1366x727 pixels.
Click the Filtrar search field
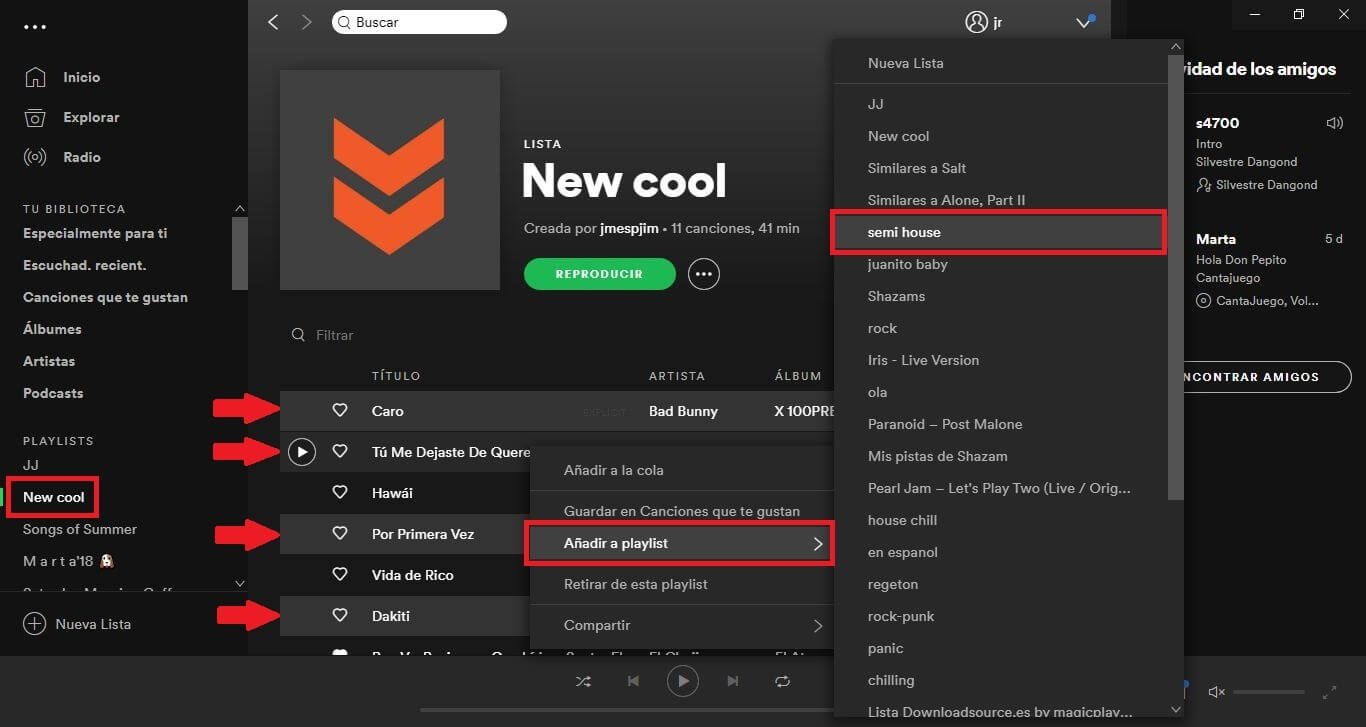pos(334,335)
